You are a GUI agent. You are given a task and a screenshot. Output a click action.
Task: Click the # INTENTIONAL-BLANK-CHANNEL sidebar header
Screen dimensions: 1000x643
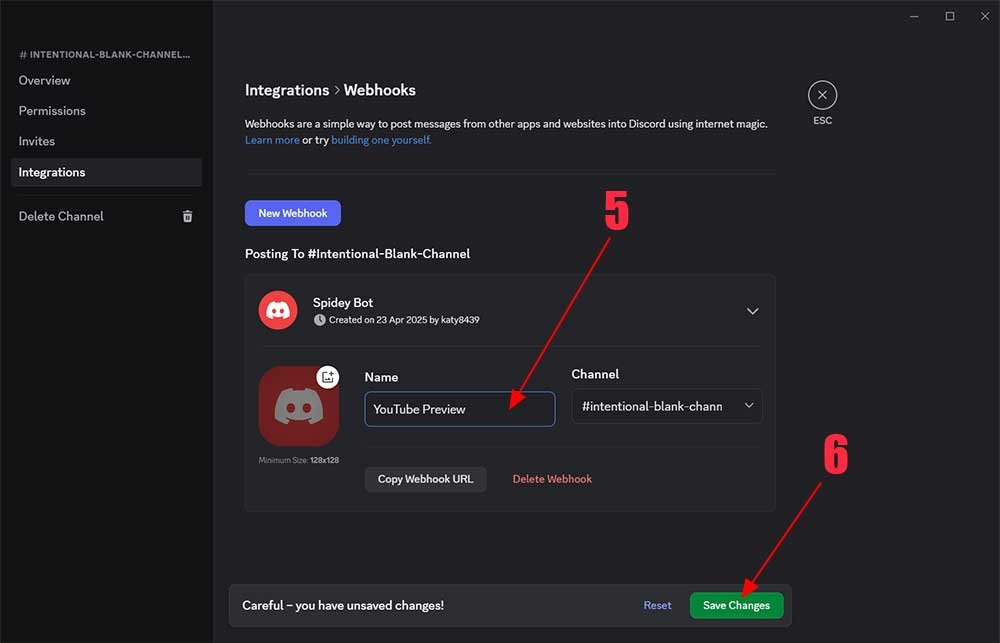[x=105, y=55]
